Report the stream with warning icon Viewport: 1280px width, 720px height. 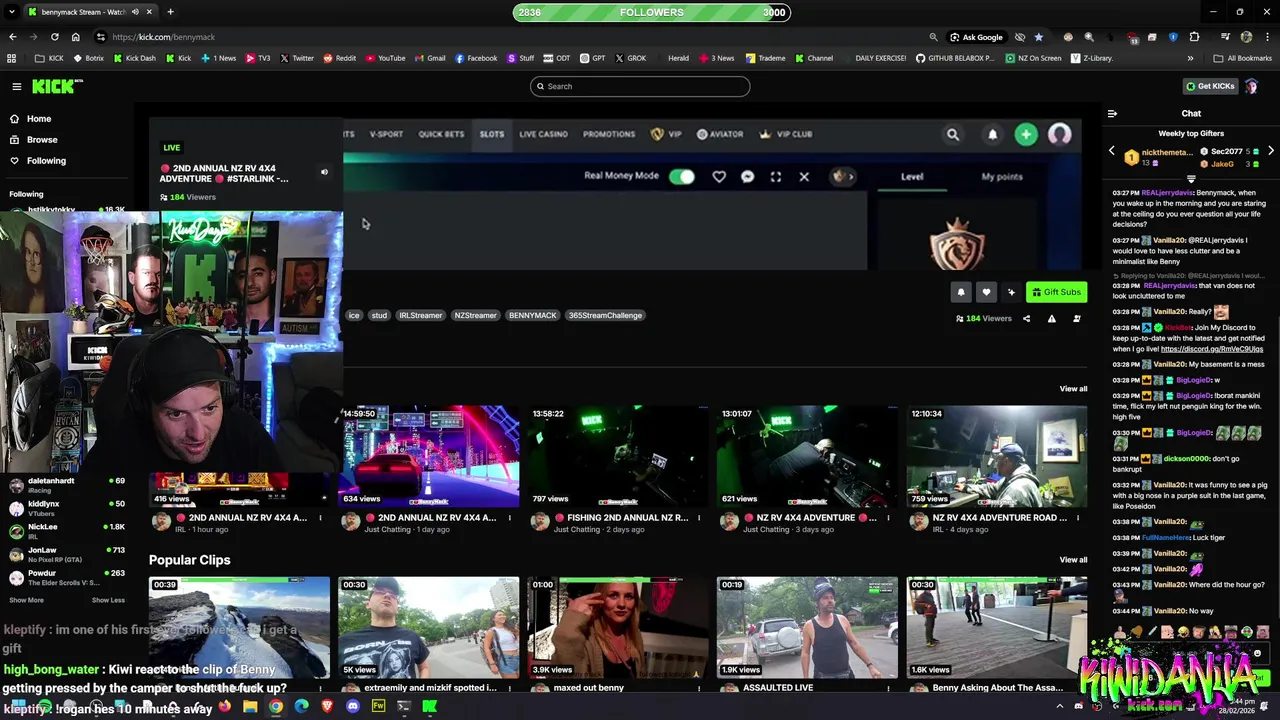1051,319
